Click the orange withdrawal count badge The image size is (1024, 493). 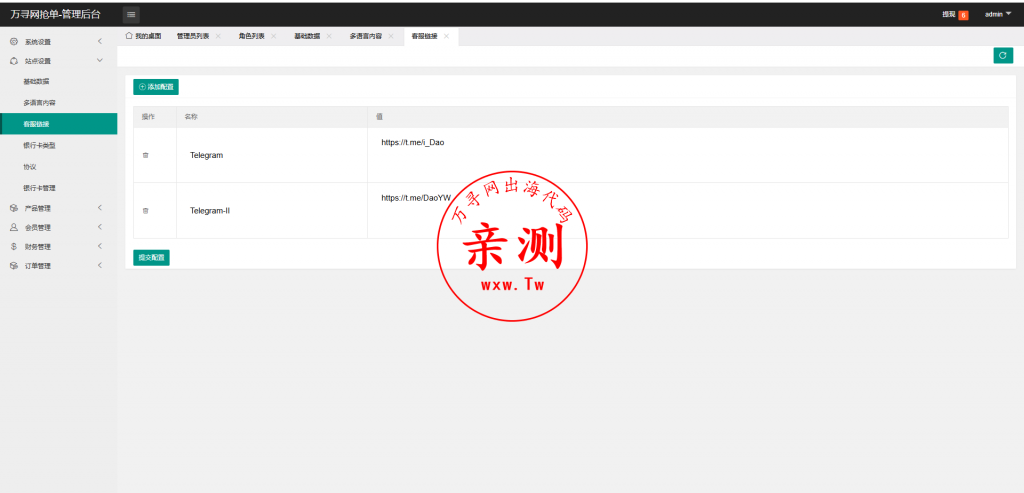point(963,15)
